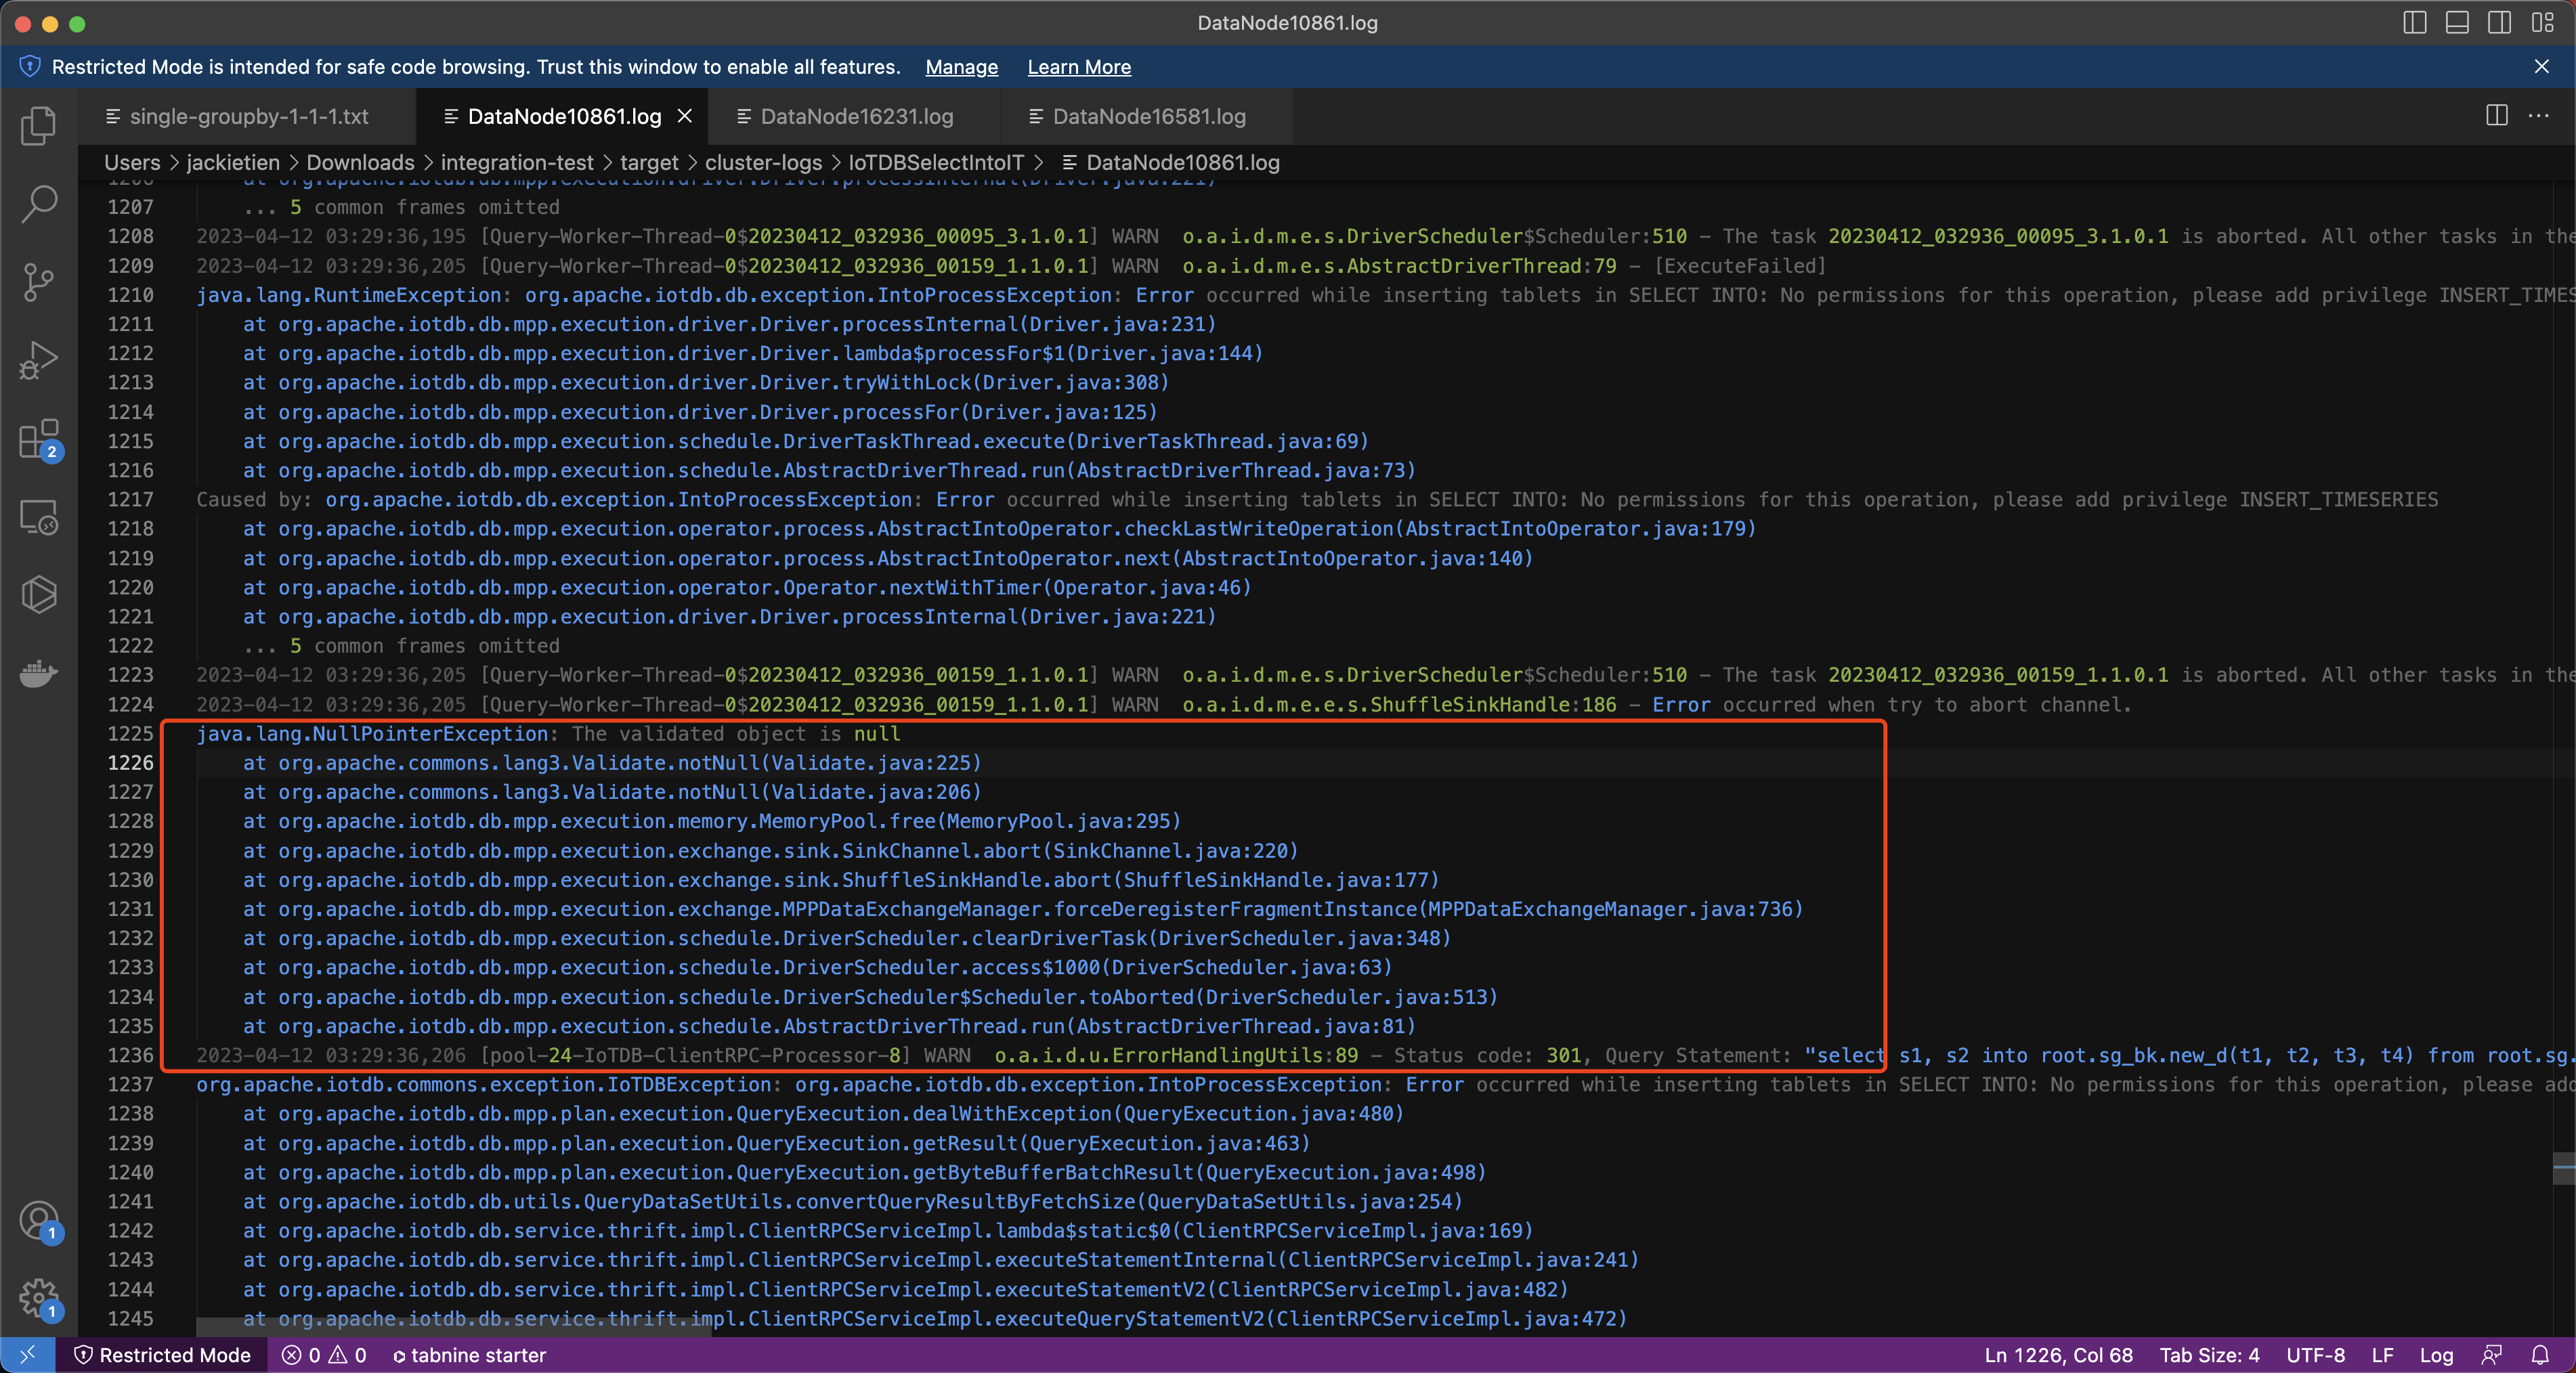2576x1373 pixels.
Task: Open More Actions ellipsis in editor
Action: pyautogui.click(x=2538, y=116)
